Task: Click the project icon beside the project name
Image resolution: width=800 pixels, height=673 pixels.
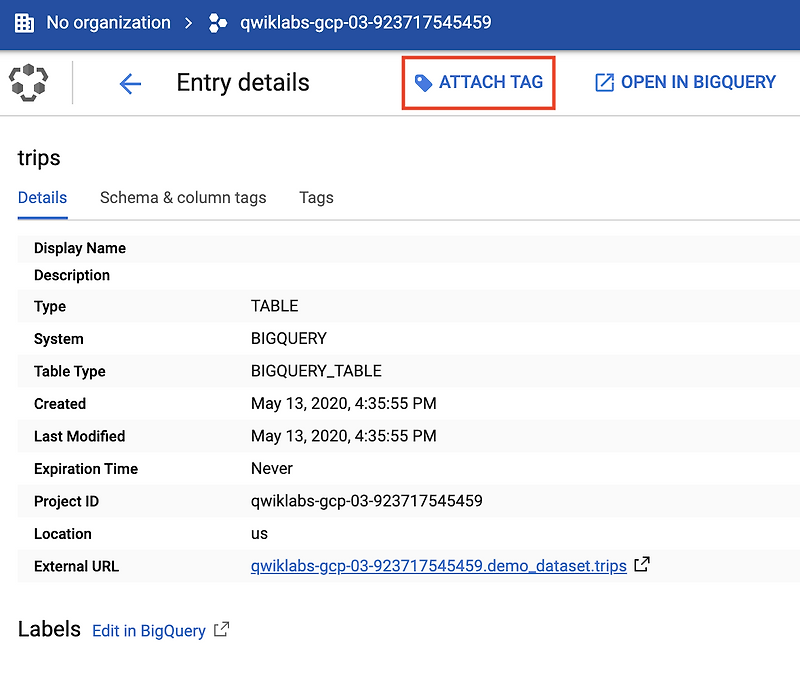Action: pyautogui.click(x=217, y=22)
